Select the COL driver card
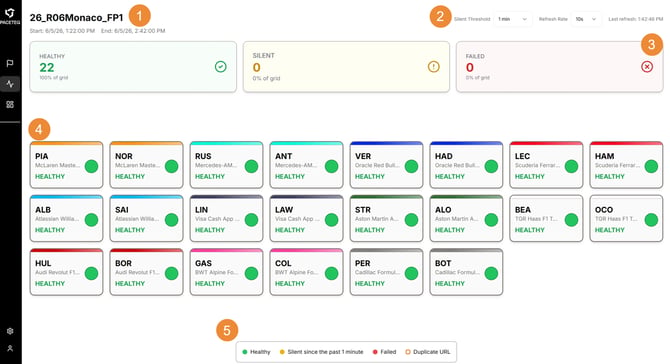This screenshot has height=364, width=670. 306,272
